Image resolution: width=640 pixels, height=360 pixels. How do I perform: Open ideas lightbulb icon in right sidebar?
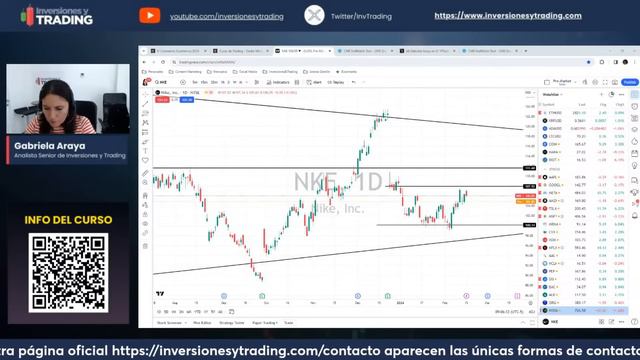tap(634, 165)
